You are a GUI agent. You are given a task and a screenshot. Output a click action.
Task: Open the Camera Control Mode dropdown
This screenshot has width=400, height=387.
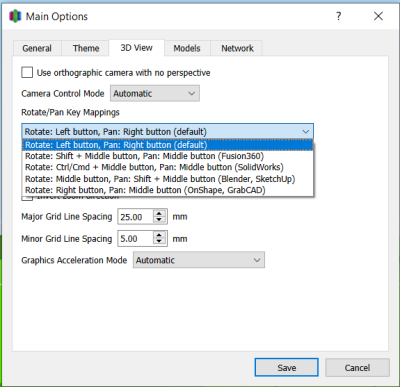point(155,93)
